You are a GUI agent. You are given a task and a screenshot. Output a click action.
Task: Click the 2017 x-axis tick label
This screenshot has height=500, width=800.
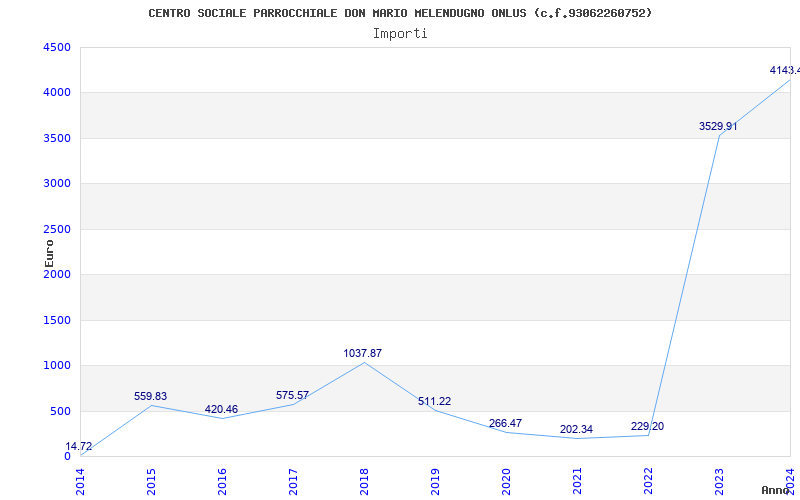(293, 482)
